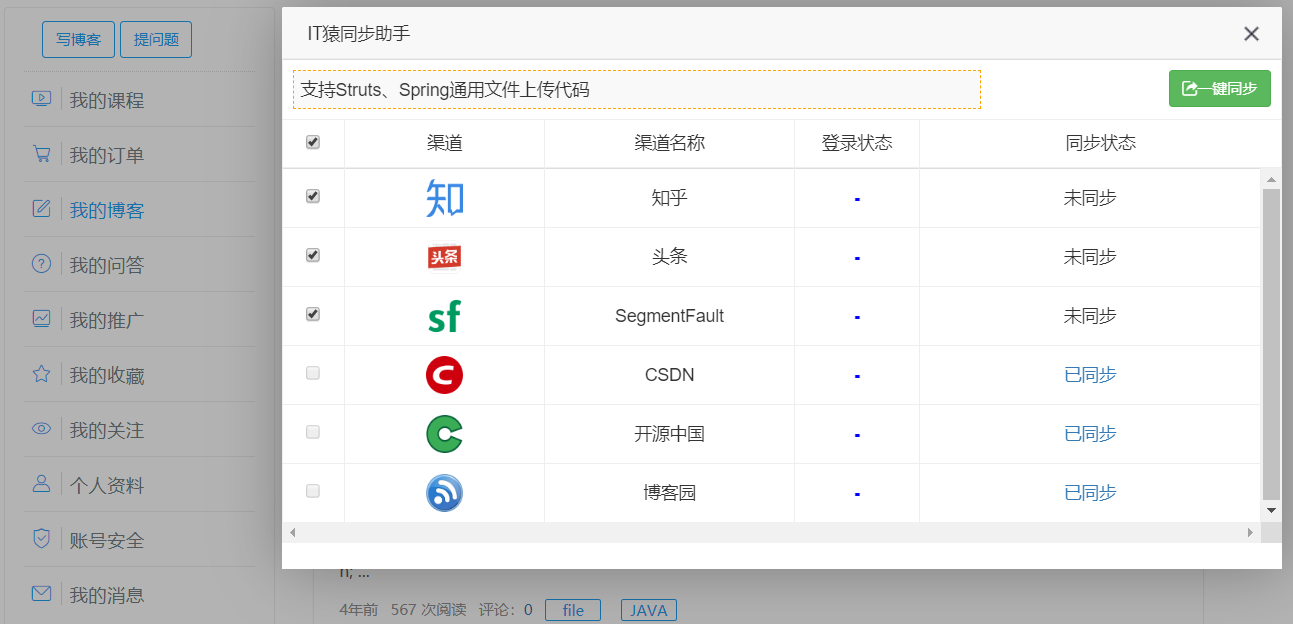Click the shopping cart icon beside 我的订单

tap(41, 154)
